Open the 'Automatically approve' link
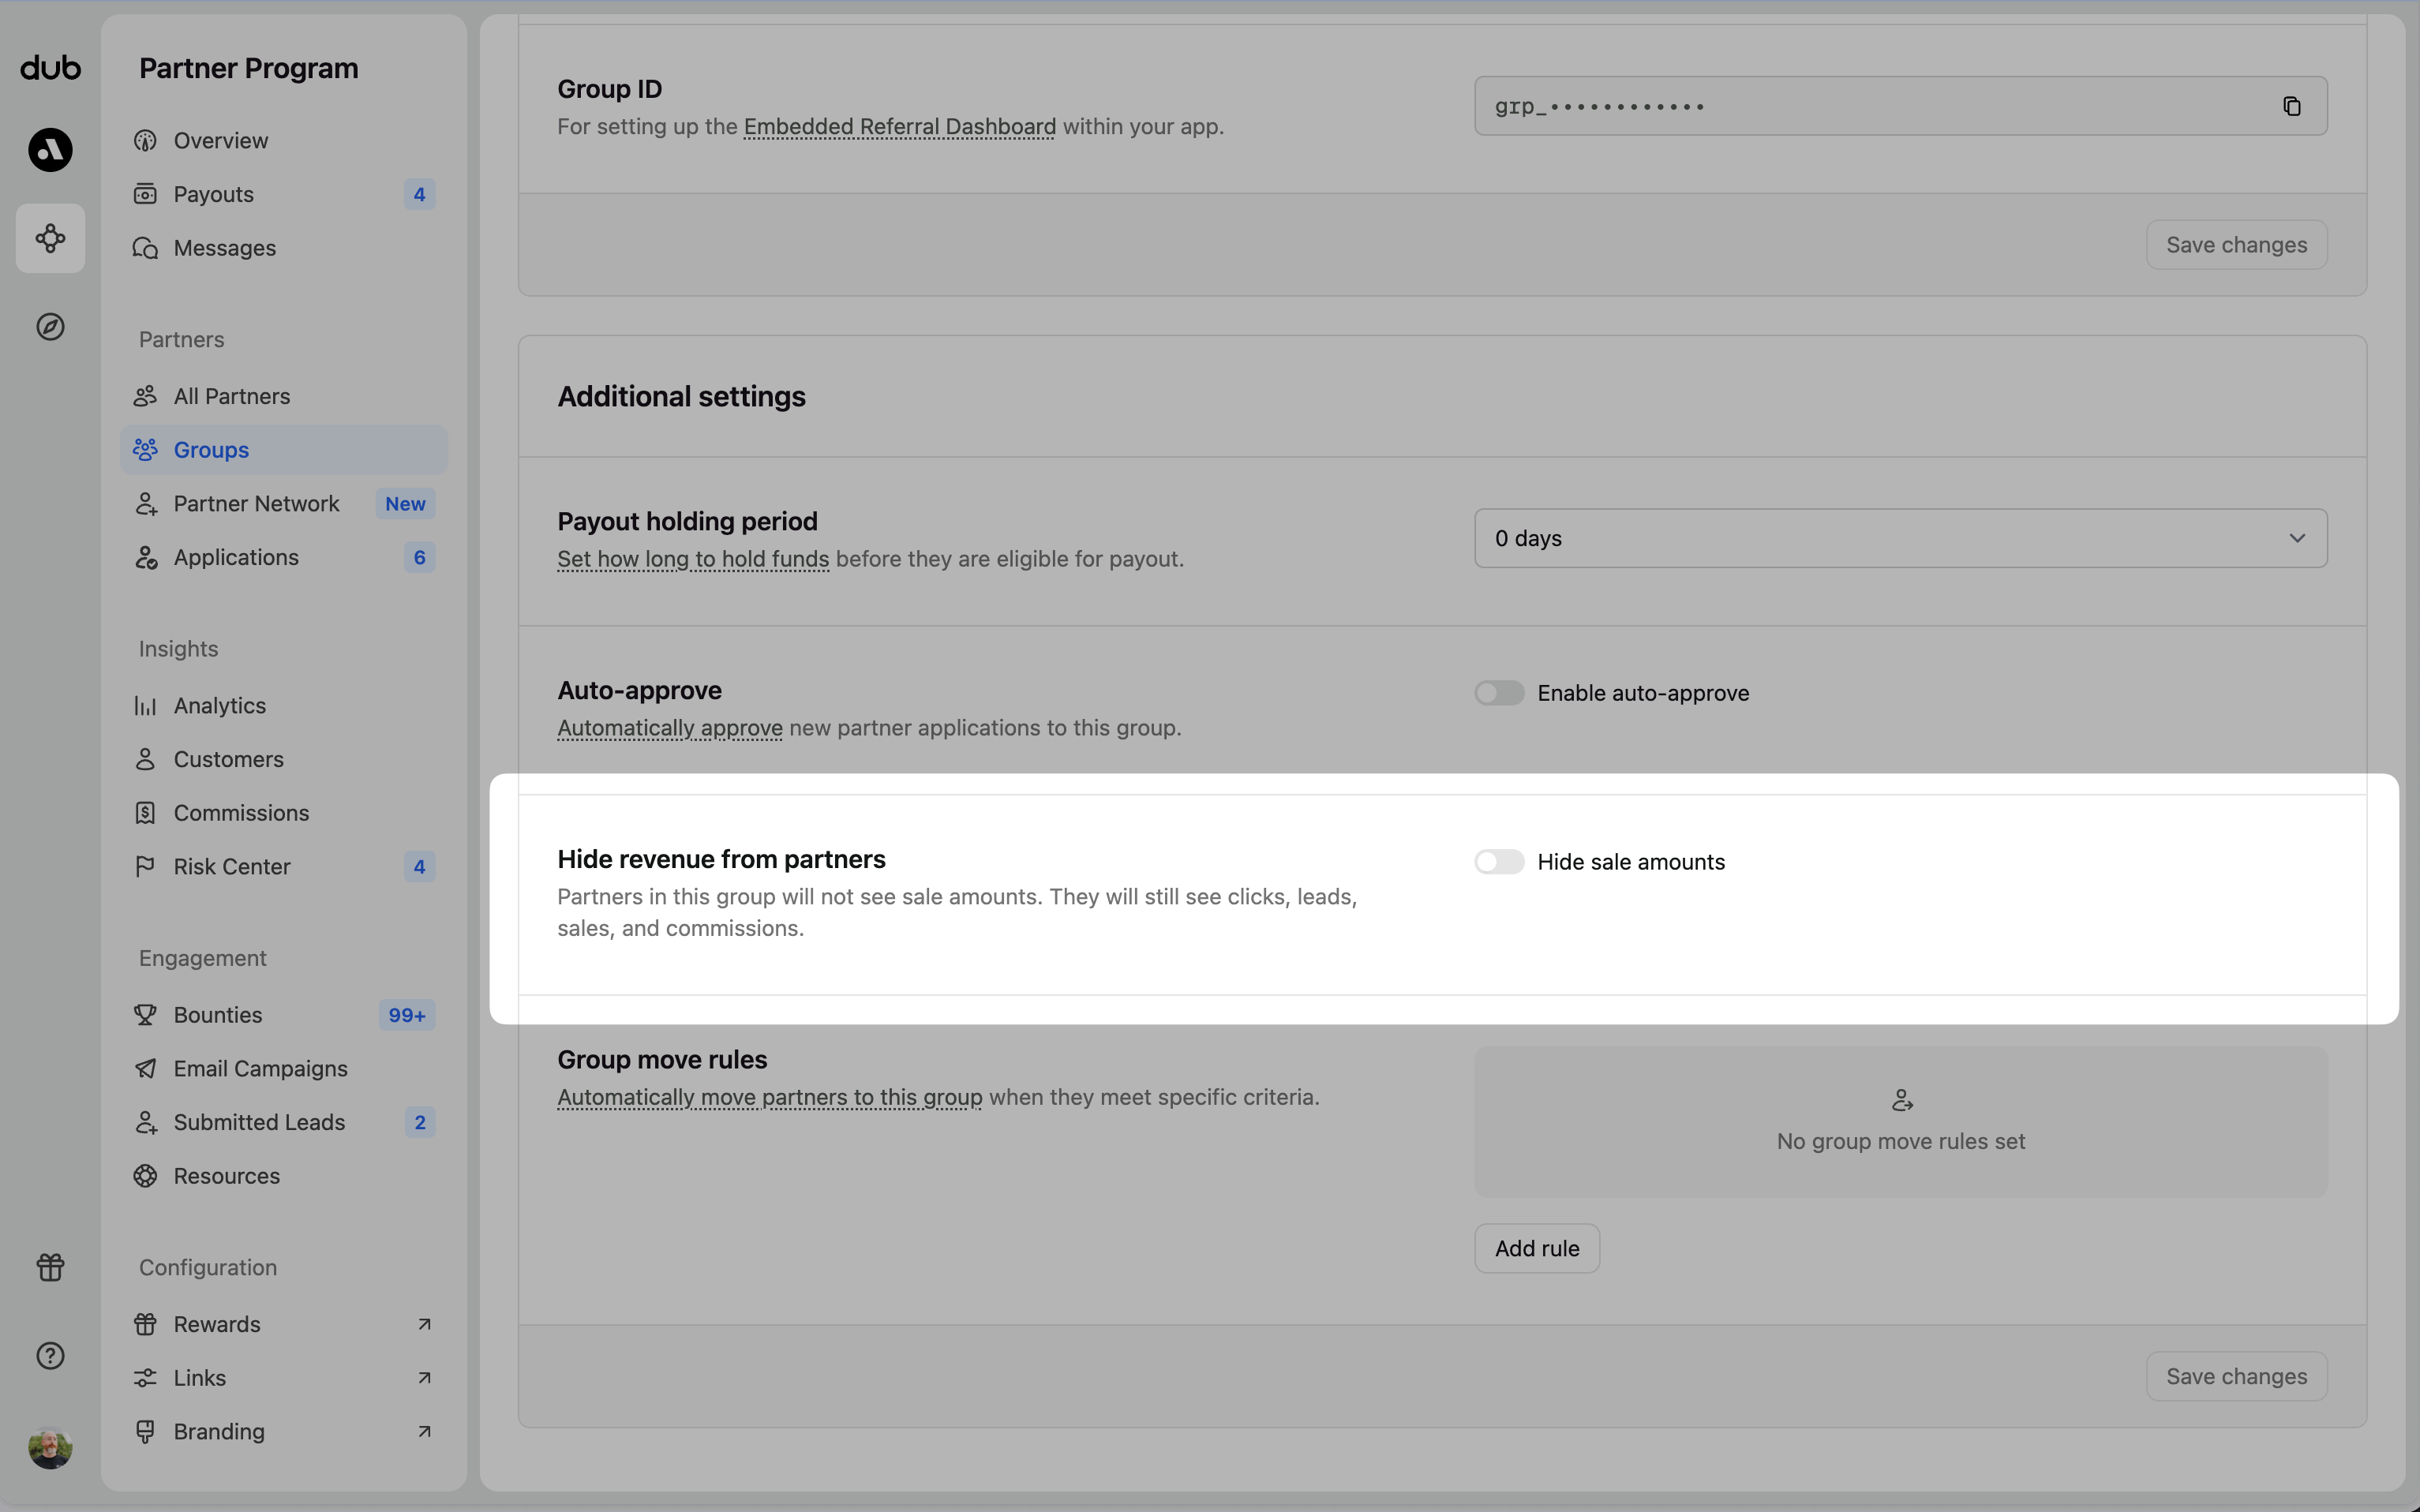This screenshot has height=1512, width=2420. 670,728
